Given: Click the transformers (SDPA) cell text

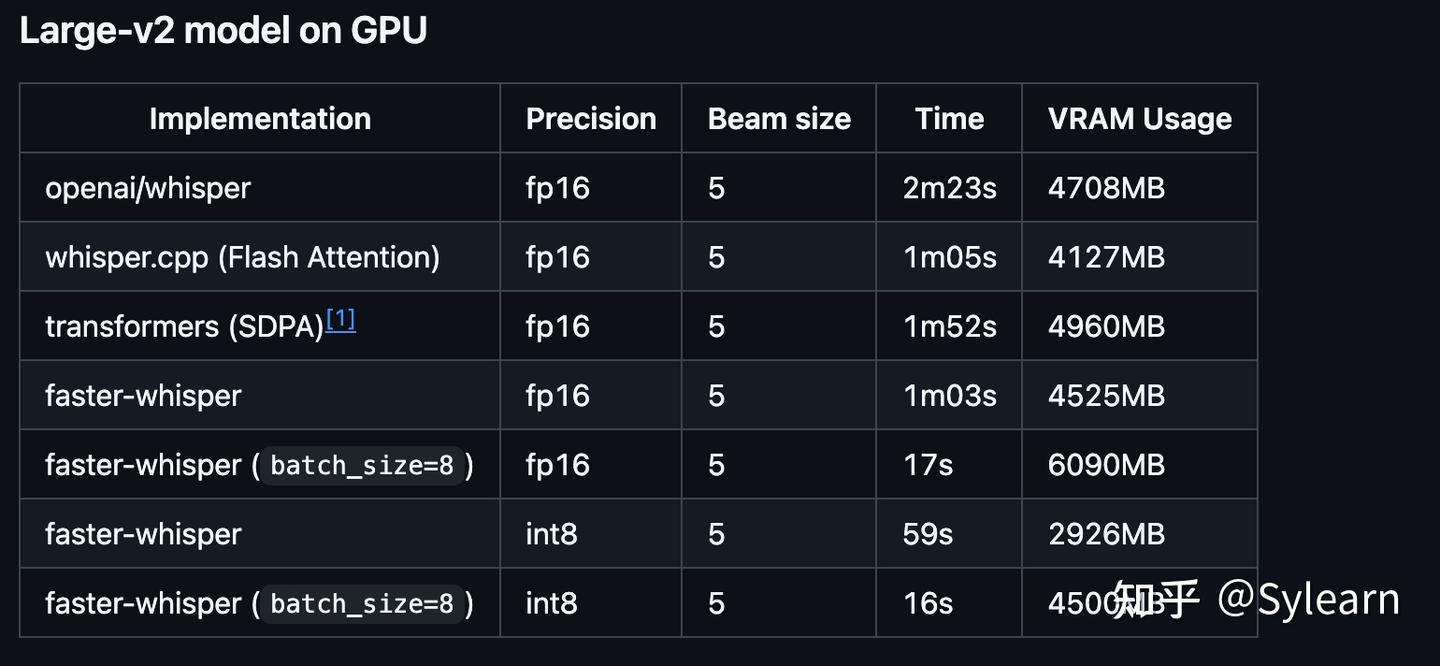Looking at the screenshot, I should [184, 327].
